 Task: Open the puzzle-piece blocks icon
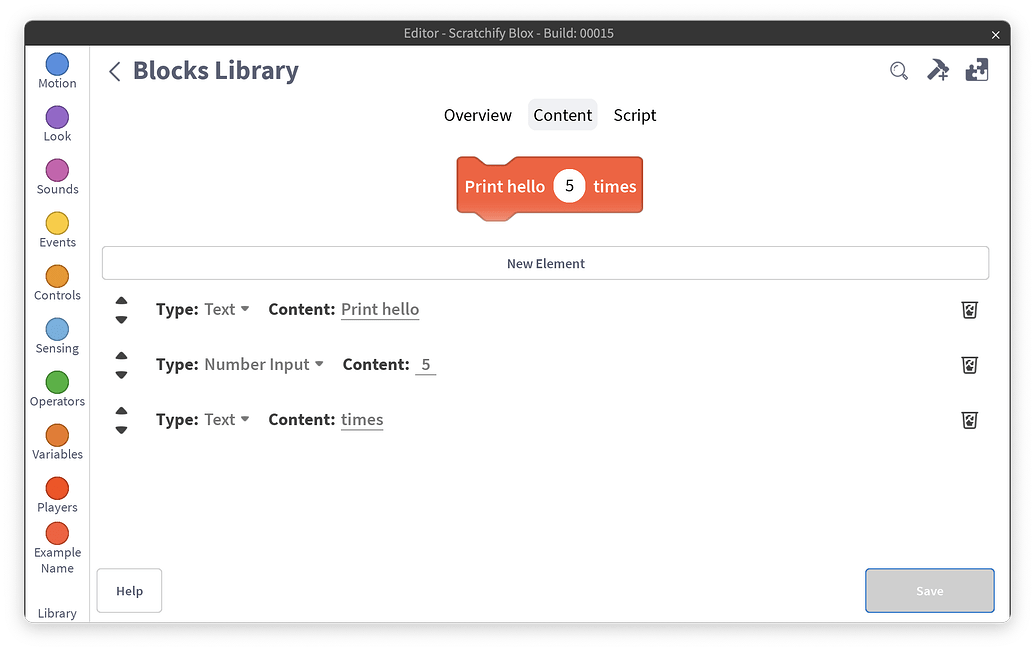976,70
